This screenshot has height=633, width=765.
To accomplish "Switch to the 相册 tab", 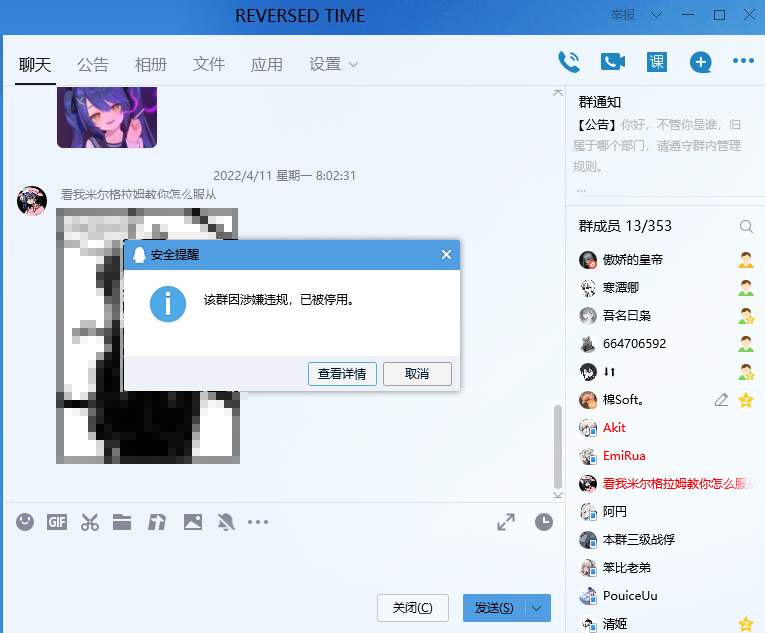I will pyautogui.click(x=151, y=64).
